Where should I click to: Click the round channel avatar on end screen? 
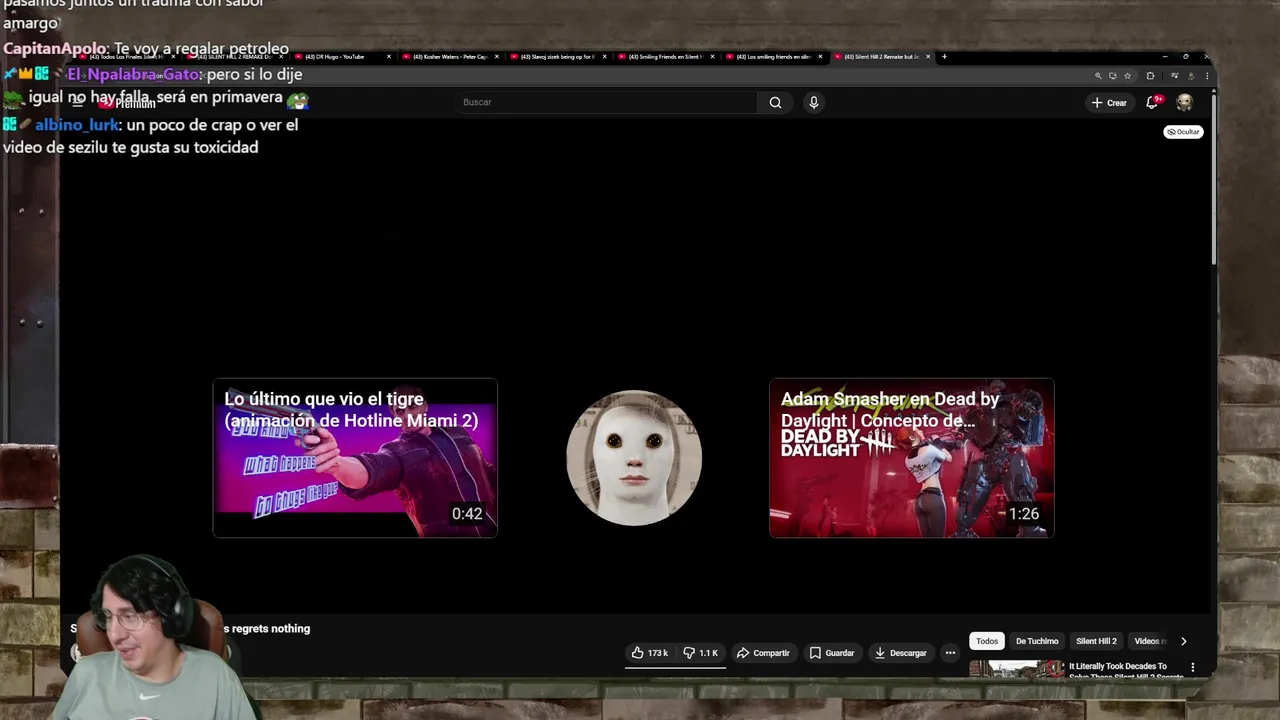tap(634, 458)
